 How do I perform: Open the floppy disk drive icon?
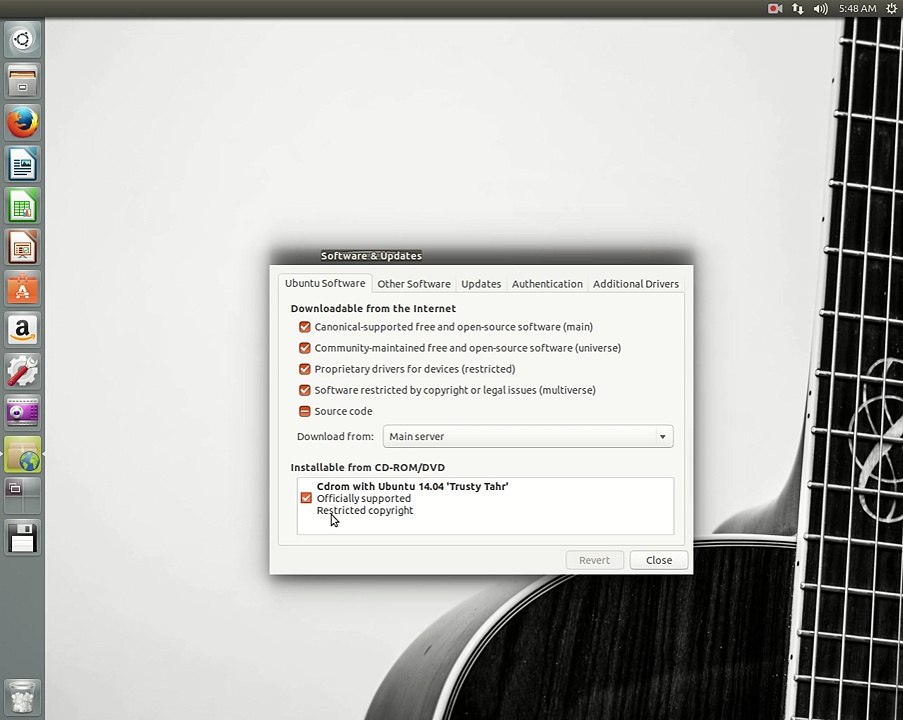pyautogui.click(x=22, y=537)
